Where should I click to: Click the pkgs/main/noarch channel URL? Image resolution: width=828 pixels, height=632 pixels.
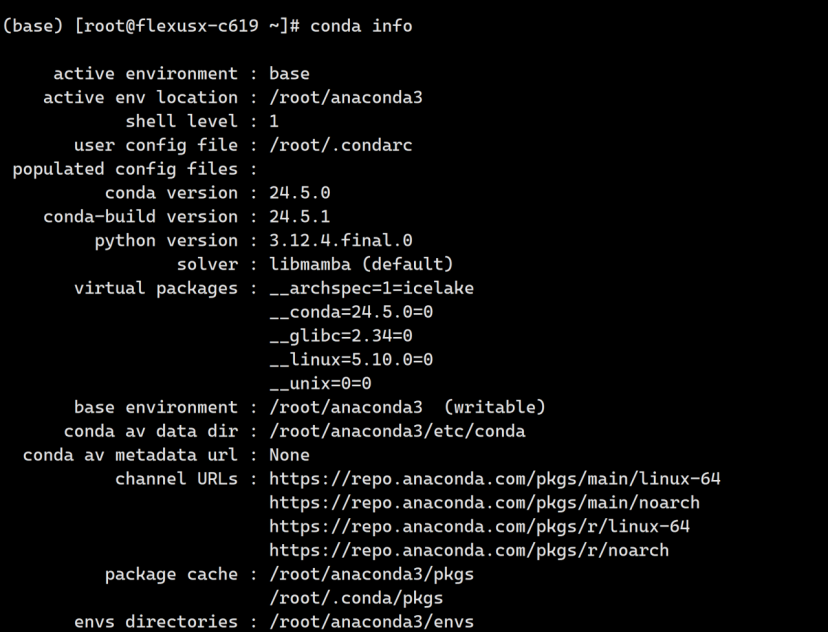[484, 503]
